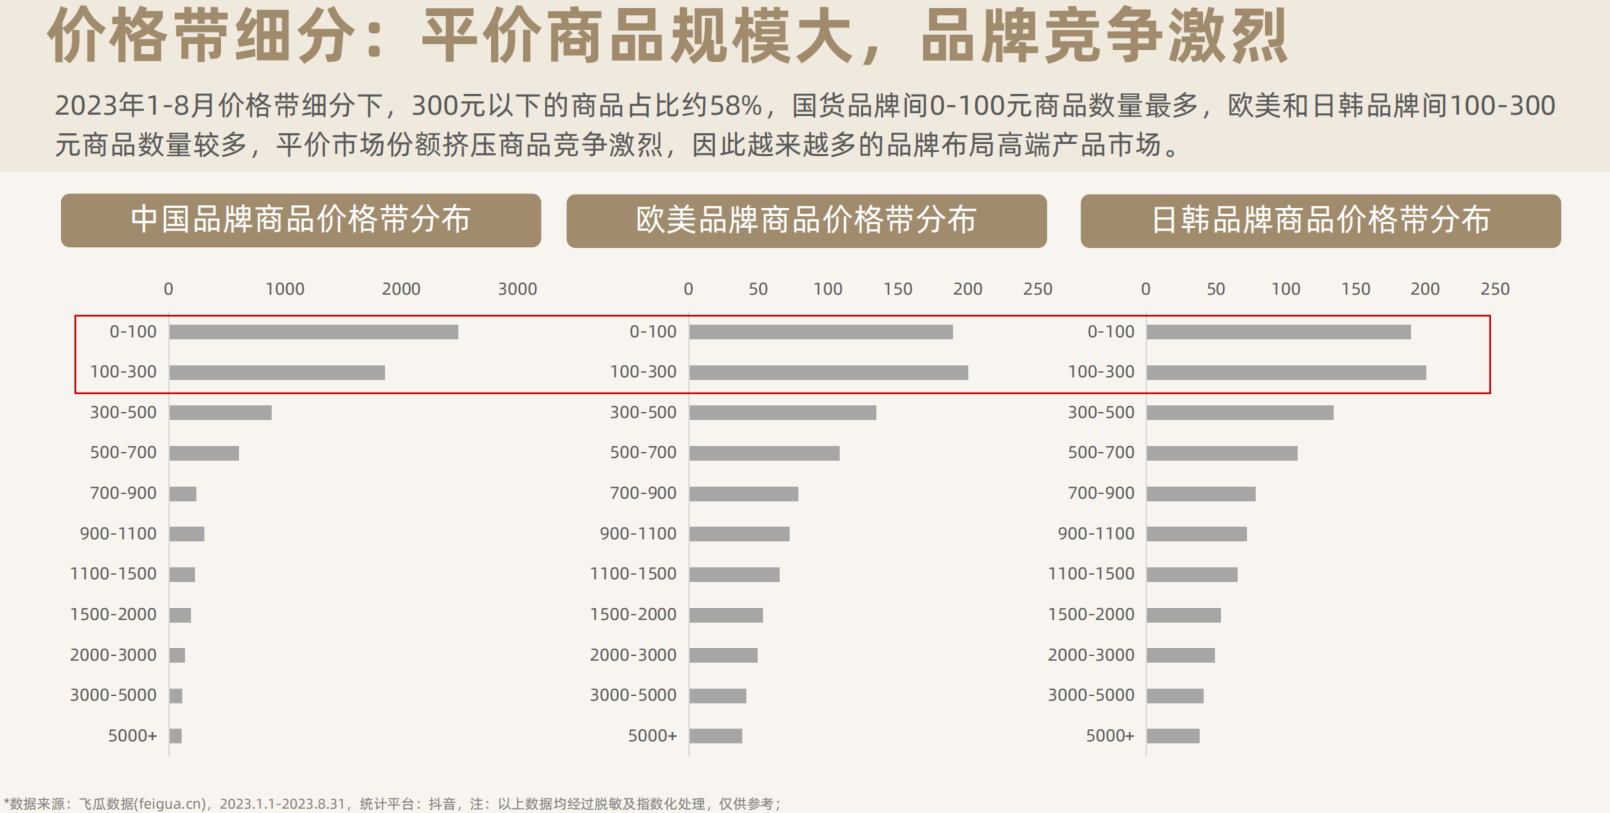Image resolution: width=1610 pixels, height=813 pixels.
Task: Click the 中国品牌商品价格带分布 header banner
Action: (301, 220)
